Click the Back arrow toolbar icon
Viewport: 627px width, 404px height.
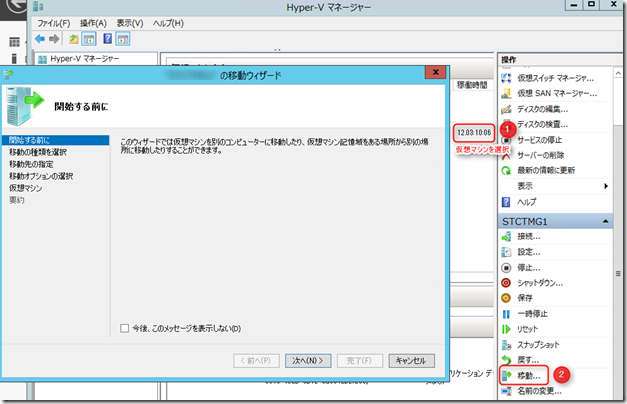coord(40,39)
